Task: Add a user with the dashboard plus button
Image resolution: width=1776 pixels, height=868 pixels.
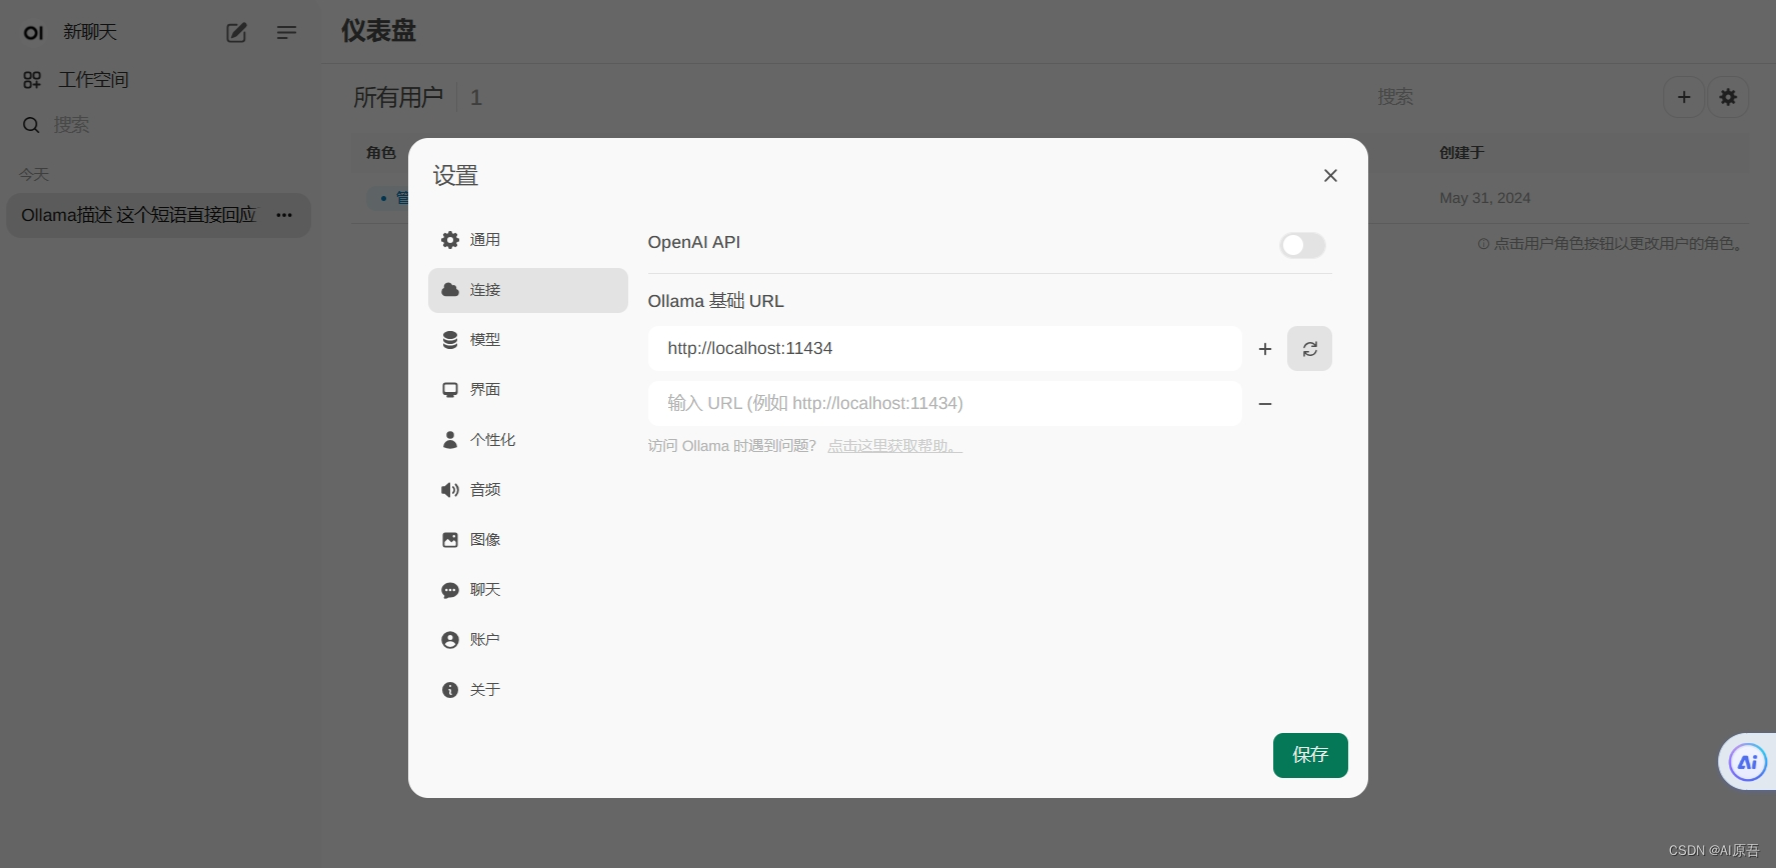Action: pos(1684,97)
